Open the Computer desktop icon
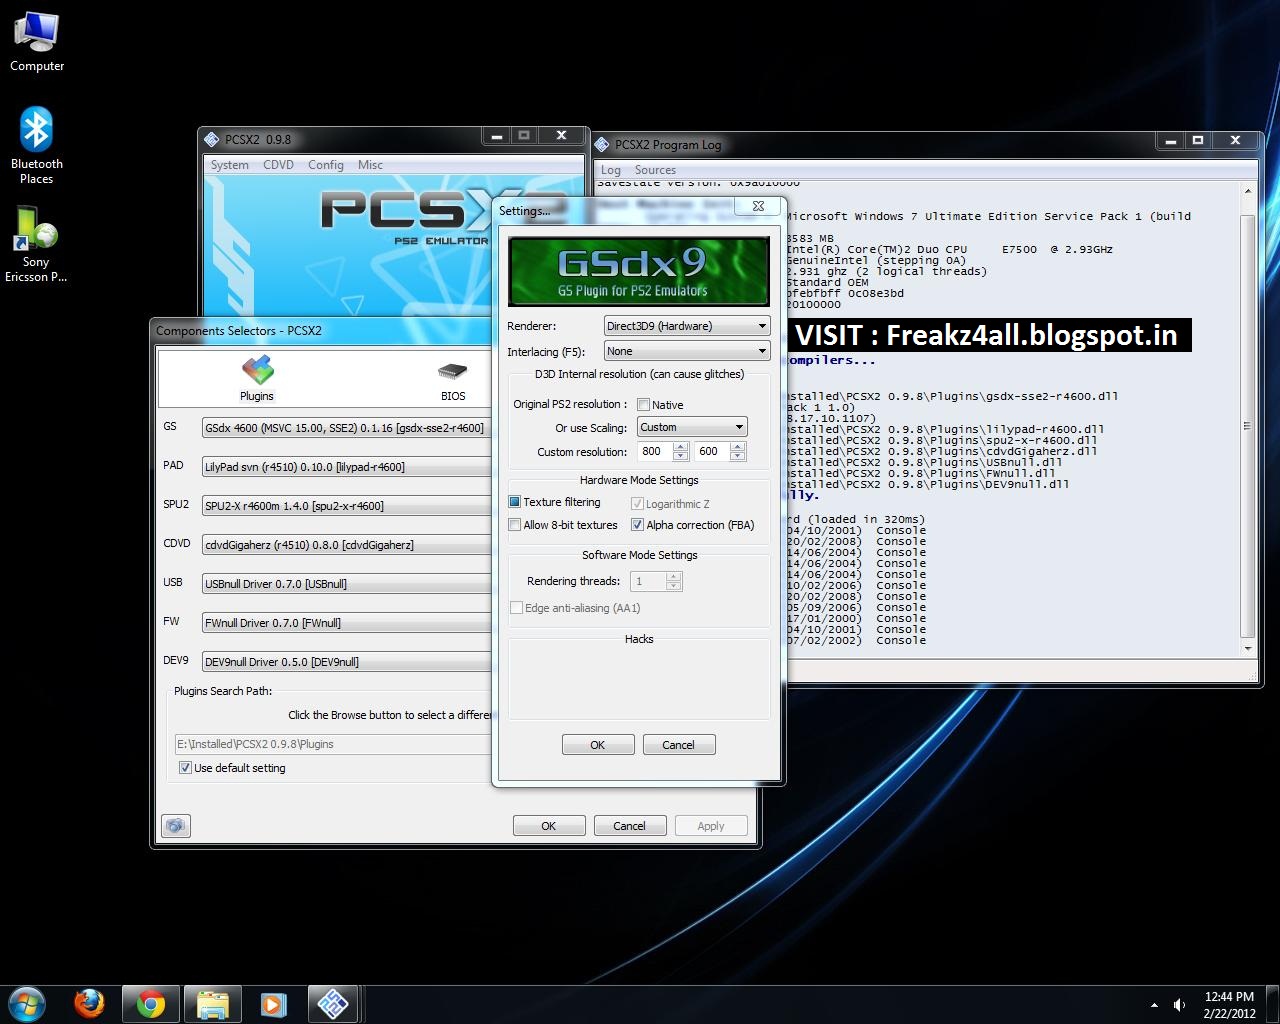The image size is (1280, 1024). (x=37, y=42)
